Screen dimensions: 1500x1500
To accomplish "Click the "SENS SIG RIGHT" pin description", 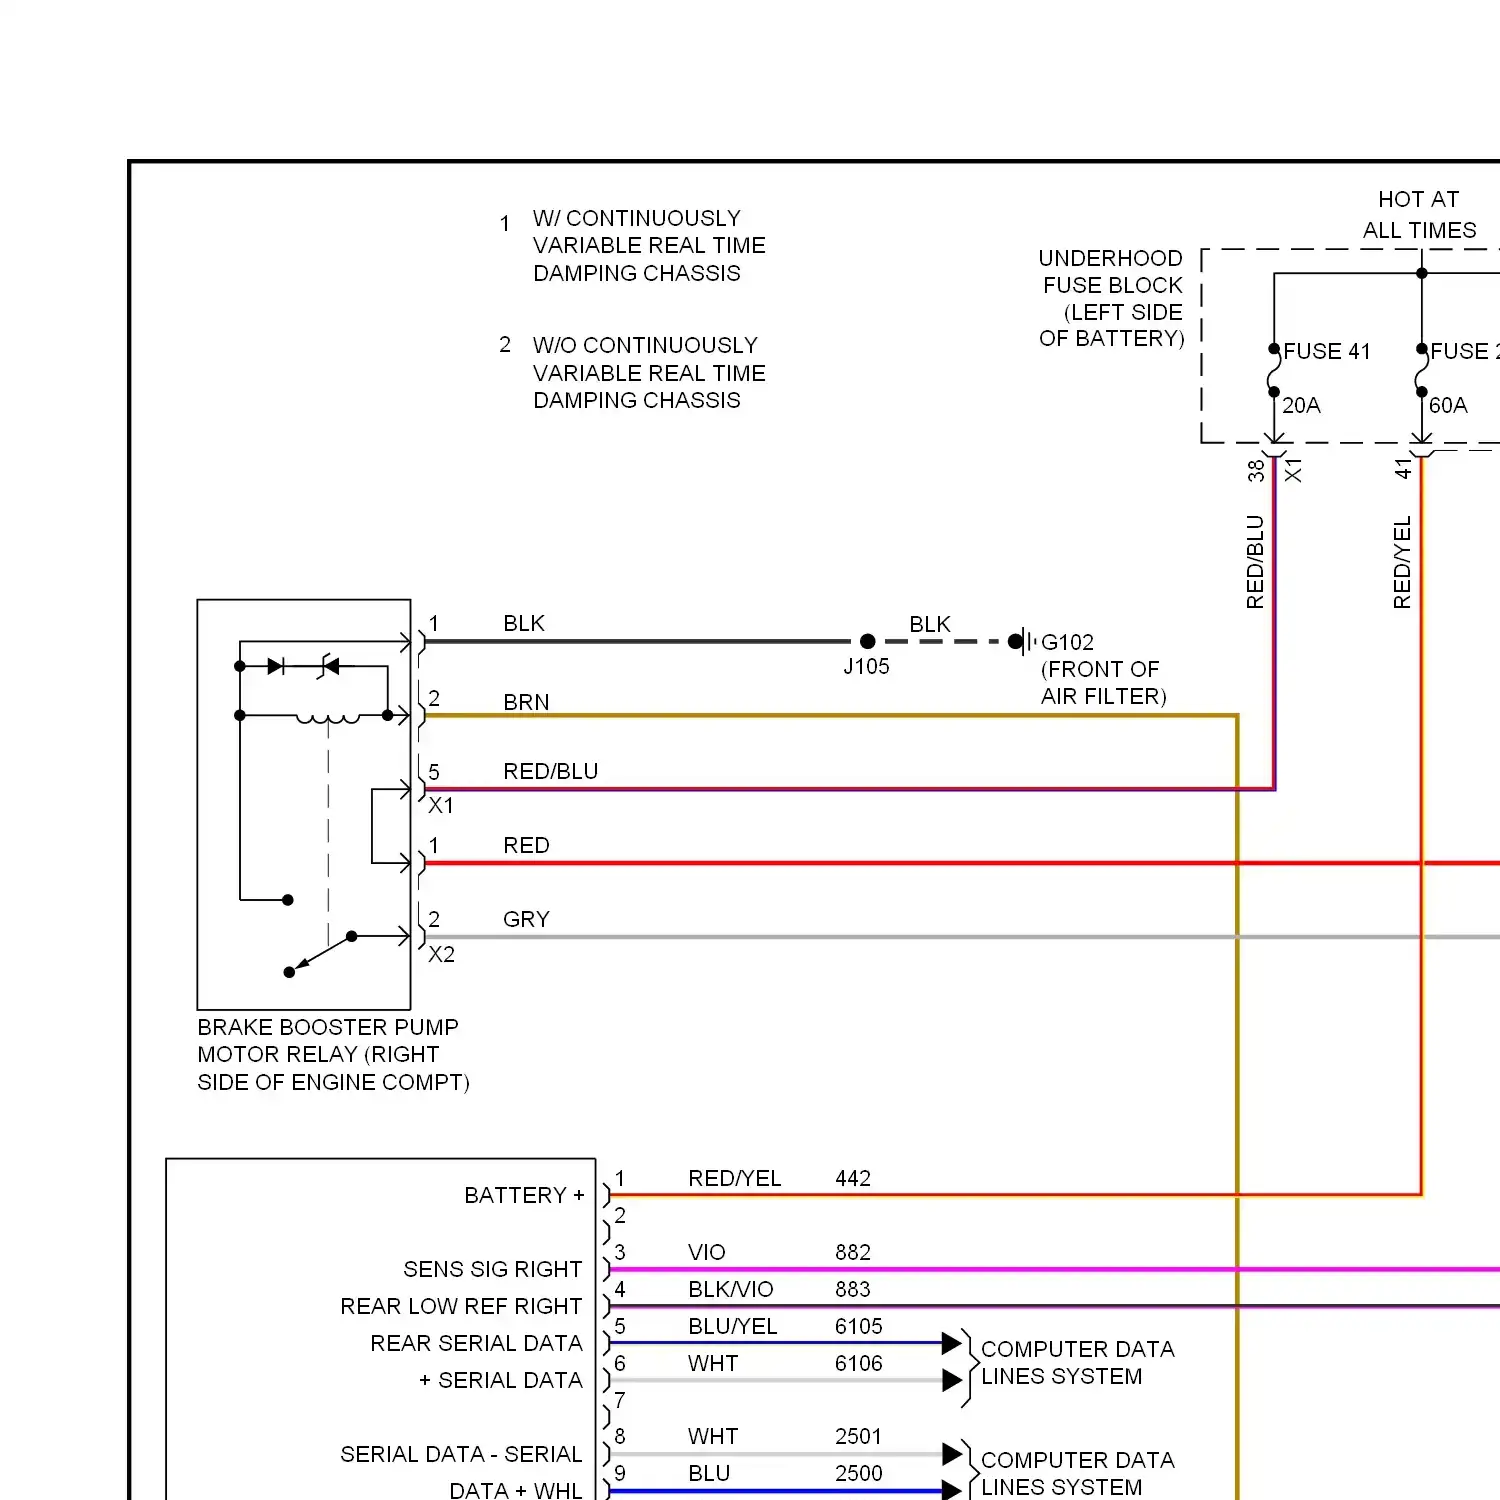I will point(492,1269).
